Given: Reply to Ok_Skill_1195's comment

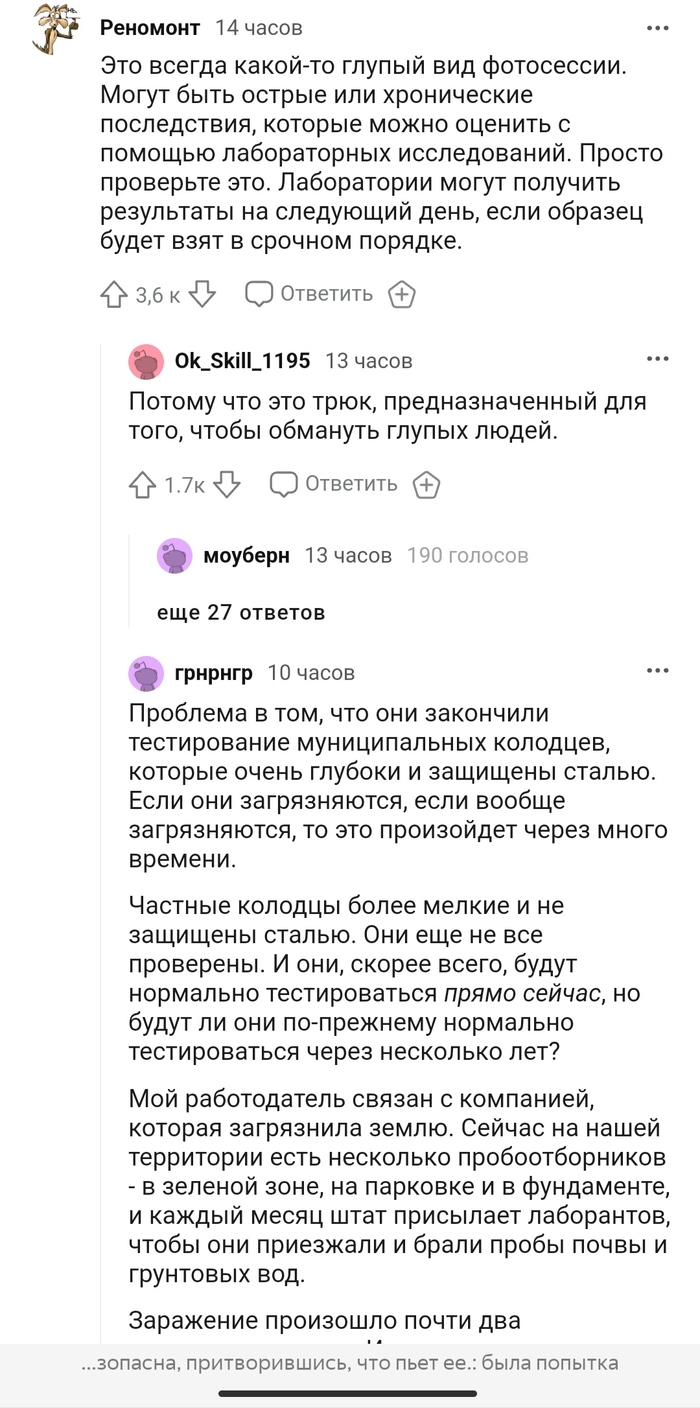Looking at the screenshot, I should tap(335, 484).
